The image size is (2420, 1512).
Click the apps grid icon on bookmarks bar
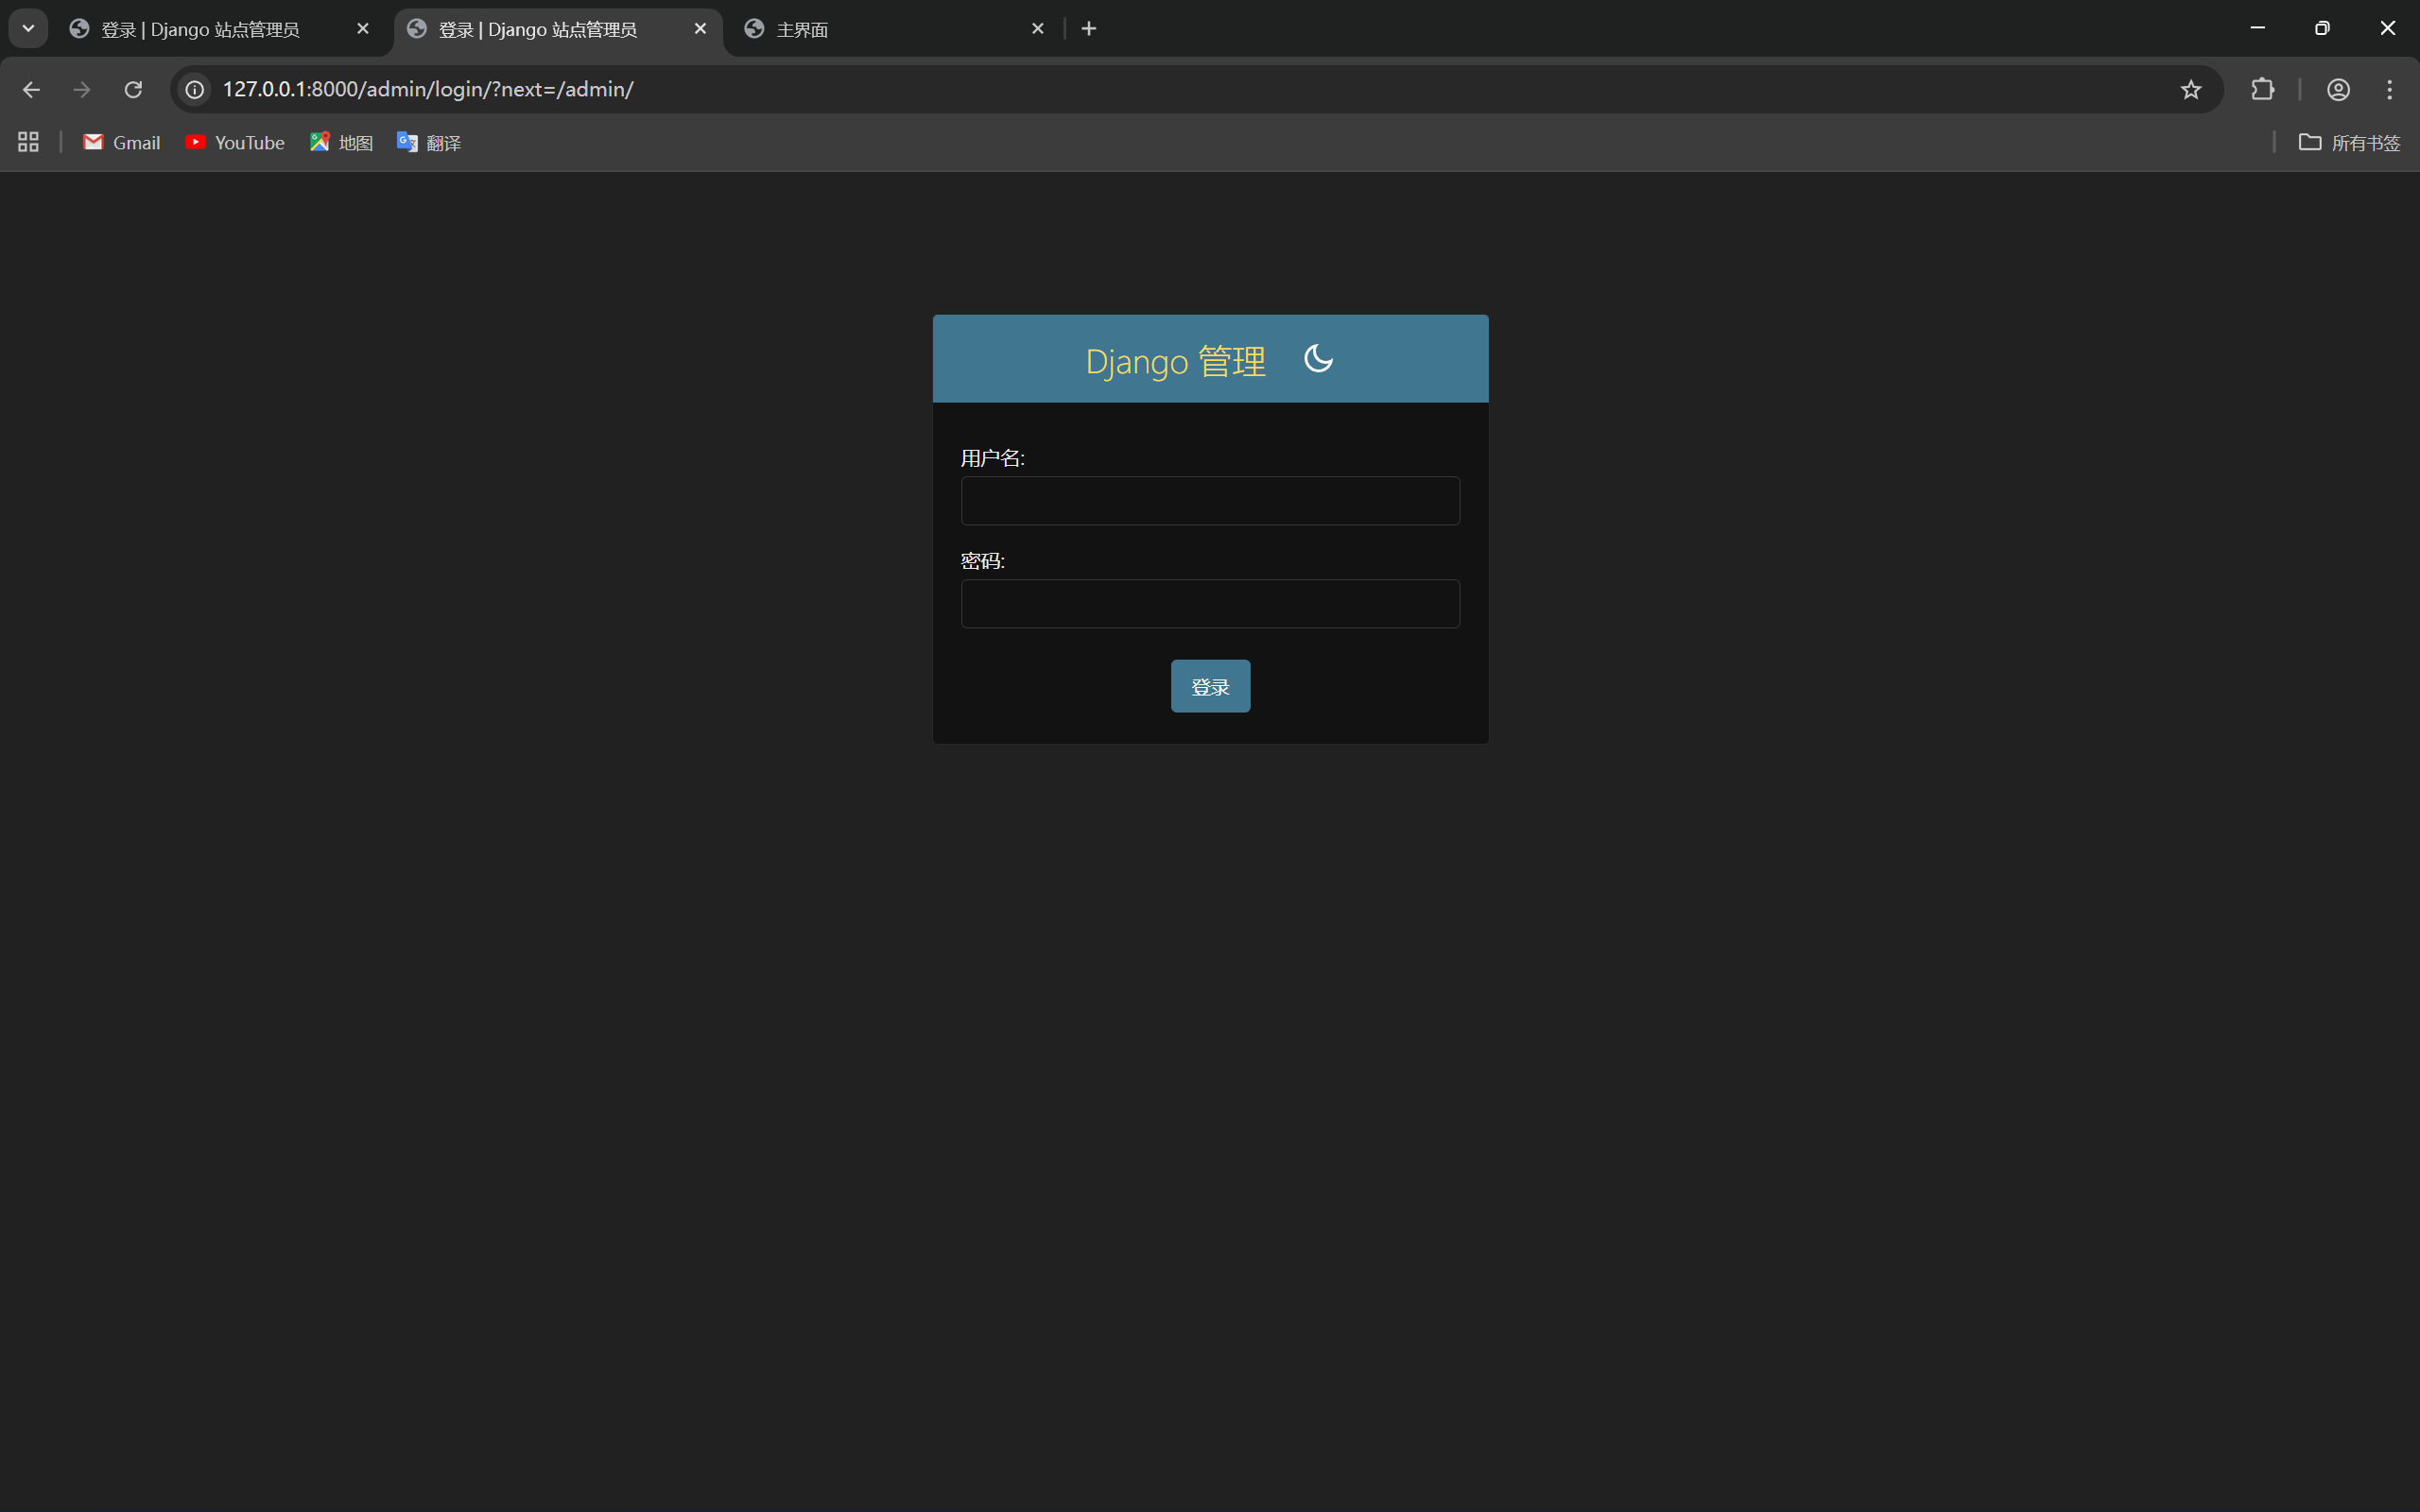pos(27,141)
